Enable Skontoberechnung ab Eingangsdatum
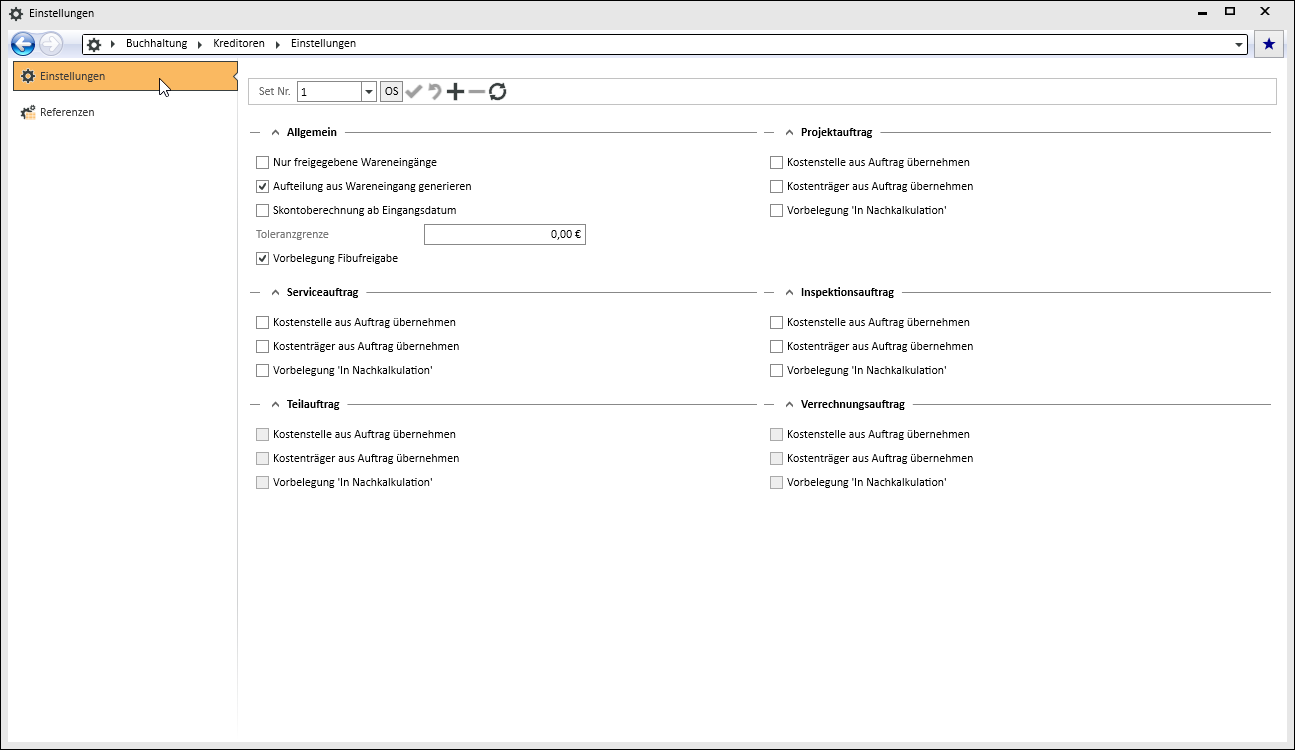Viewport: 1295px width, 750px height. click(x=263, y=210)
